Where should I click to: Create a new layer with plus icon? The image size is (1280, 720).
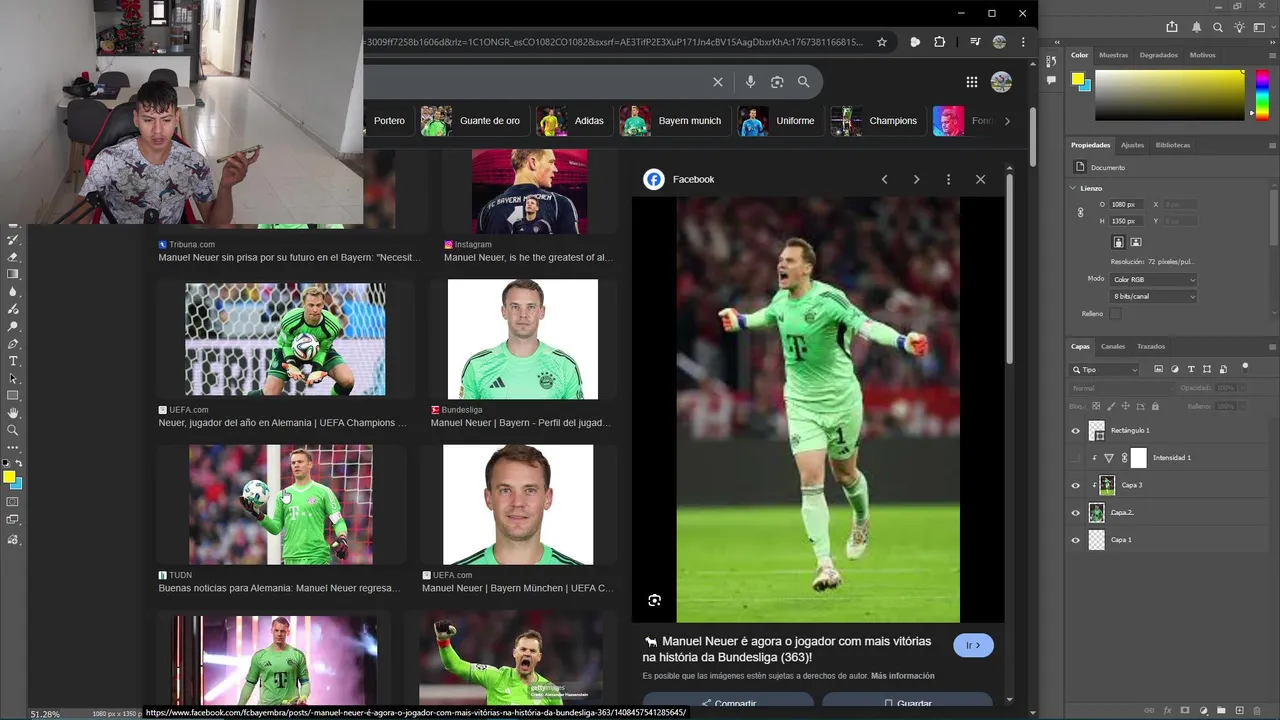[1240, 710]
